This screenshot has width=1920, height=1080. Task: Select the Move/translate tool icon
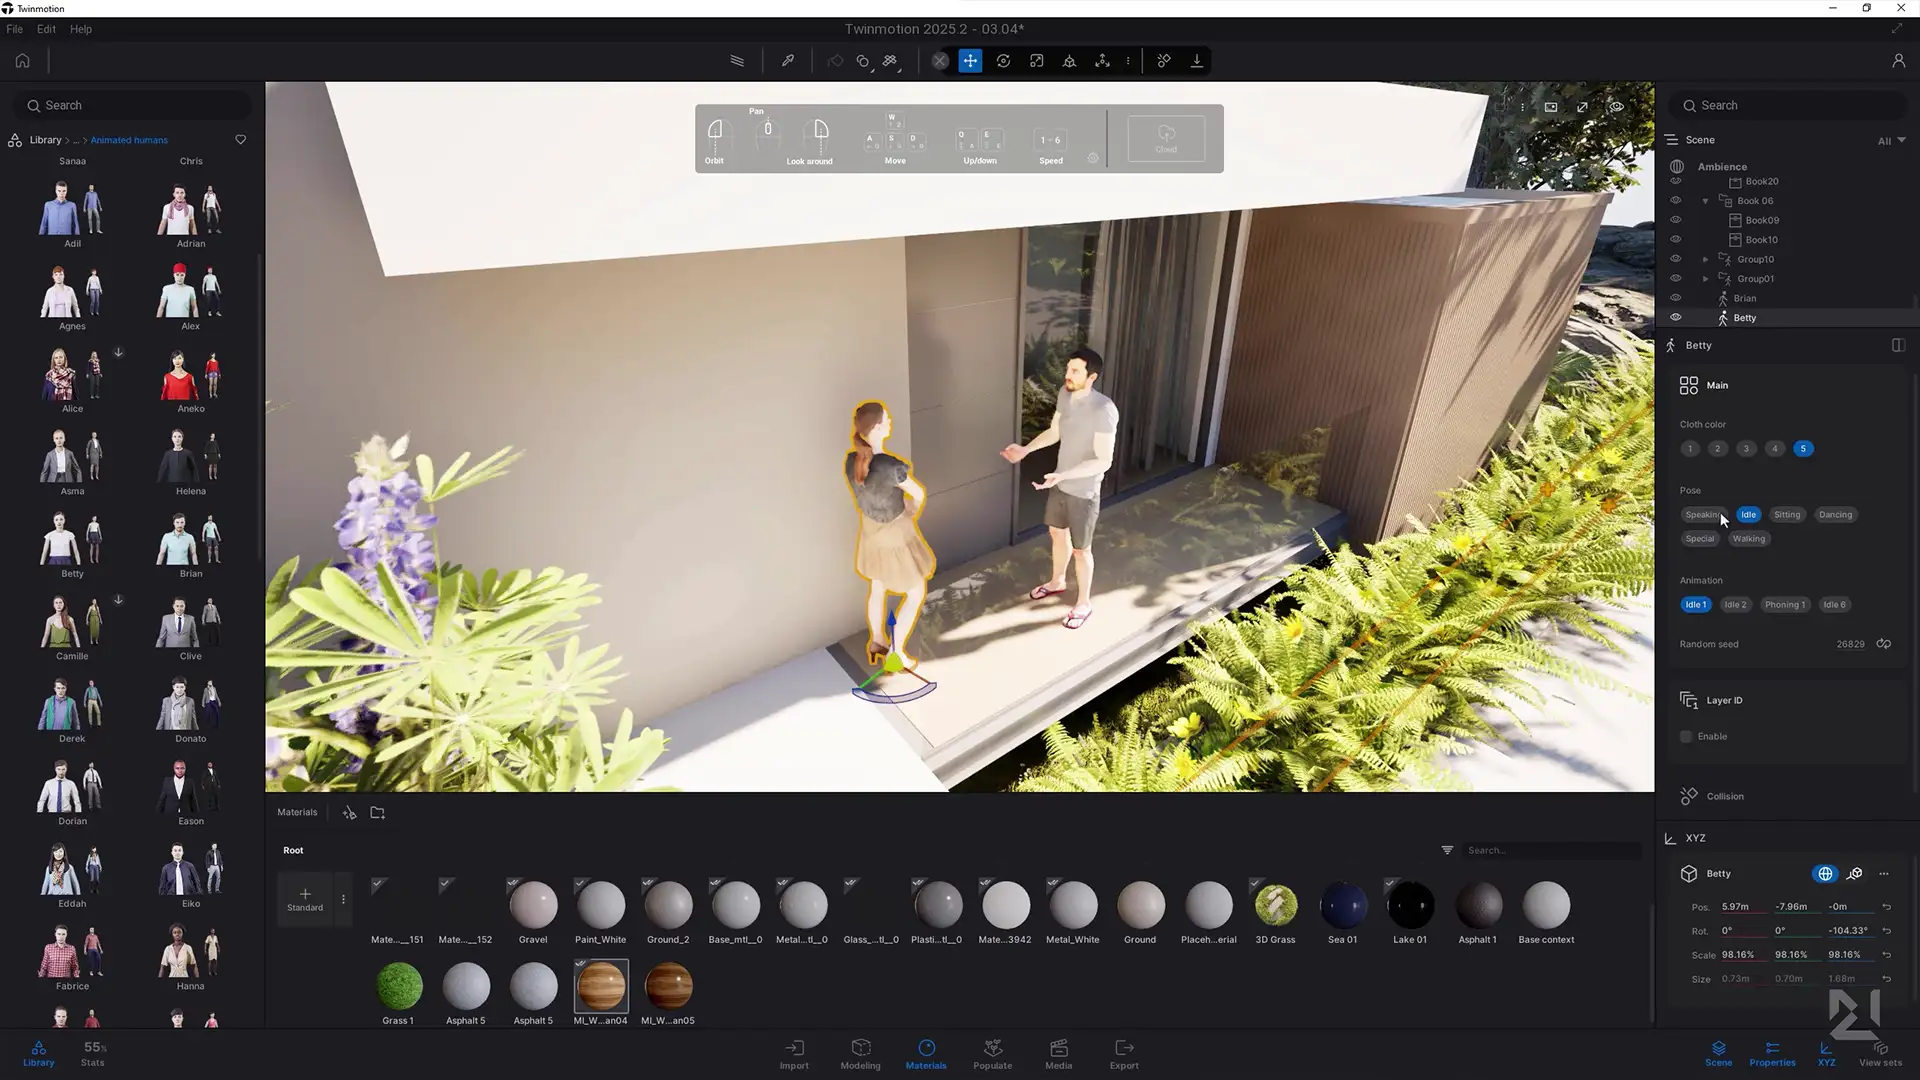click(970, 61)
